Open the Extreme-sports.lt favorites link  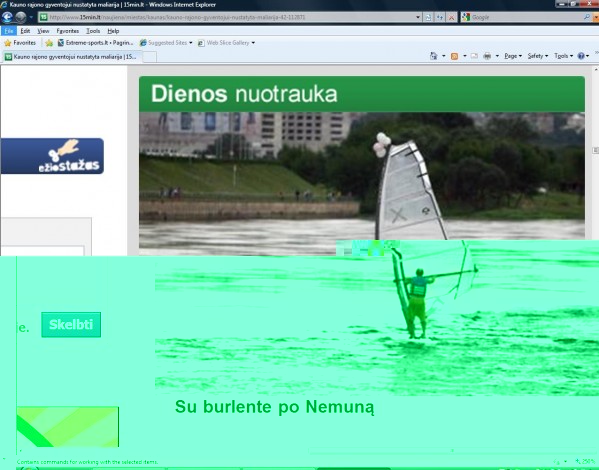coord(95,43)
